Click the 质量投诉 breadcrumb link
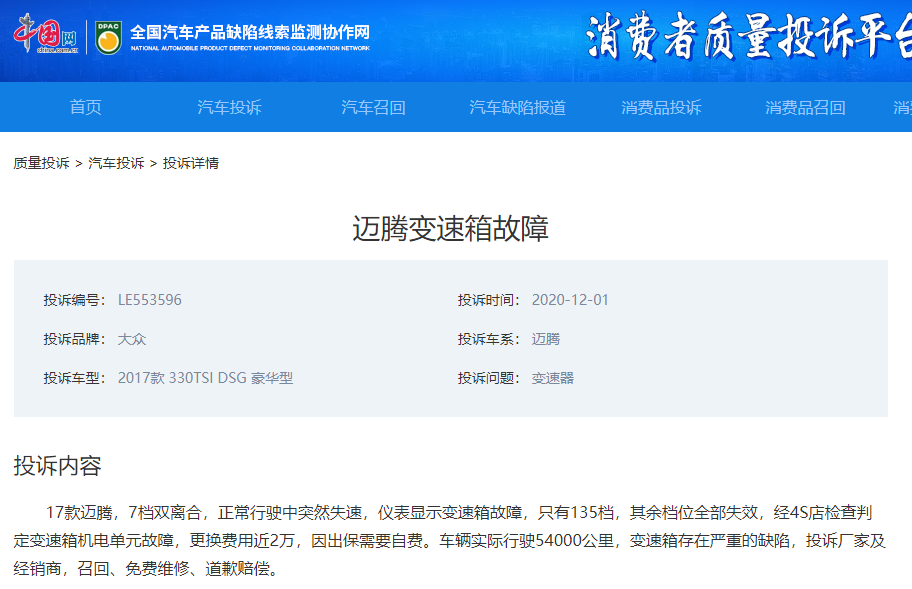Screen dimensions: 912x589 click(x=41, y=163)
